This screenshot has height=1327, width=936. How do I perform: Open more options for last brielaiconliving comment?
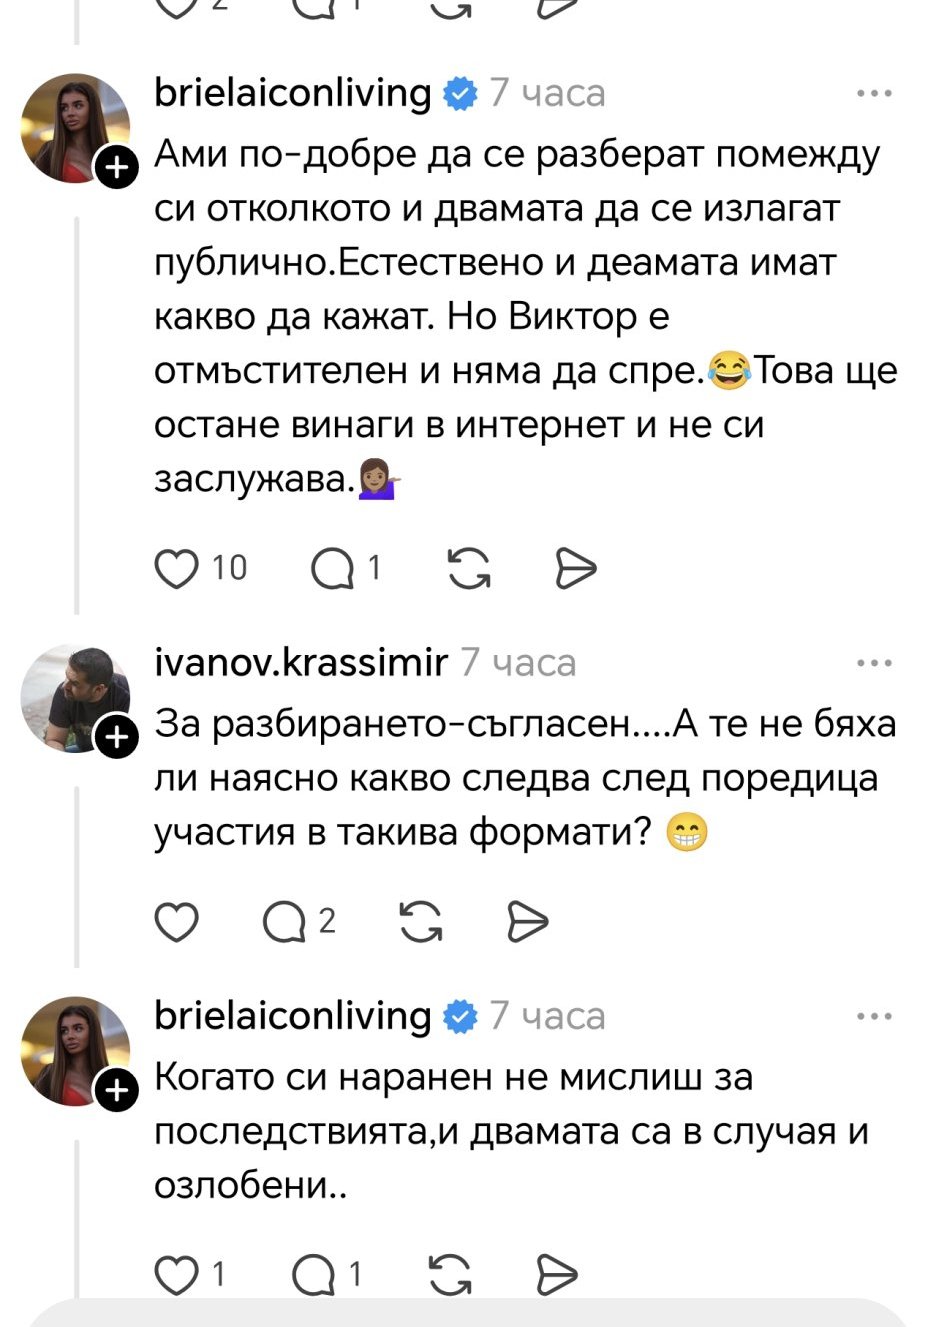coord(874,1017)
